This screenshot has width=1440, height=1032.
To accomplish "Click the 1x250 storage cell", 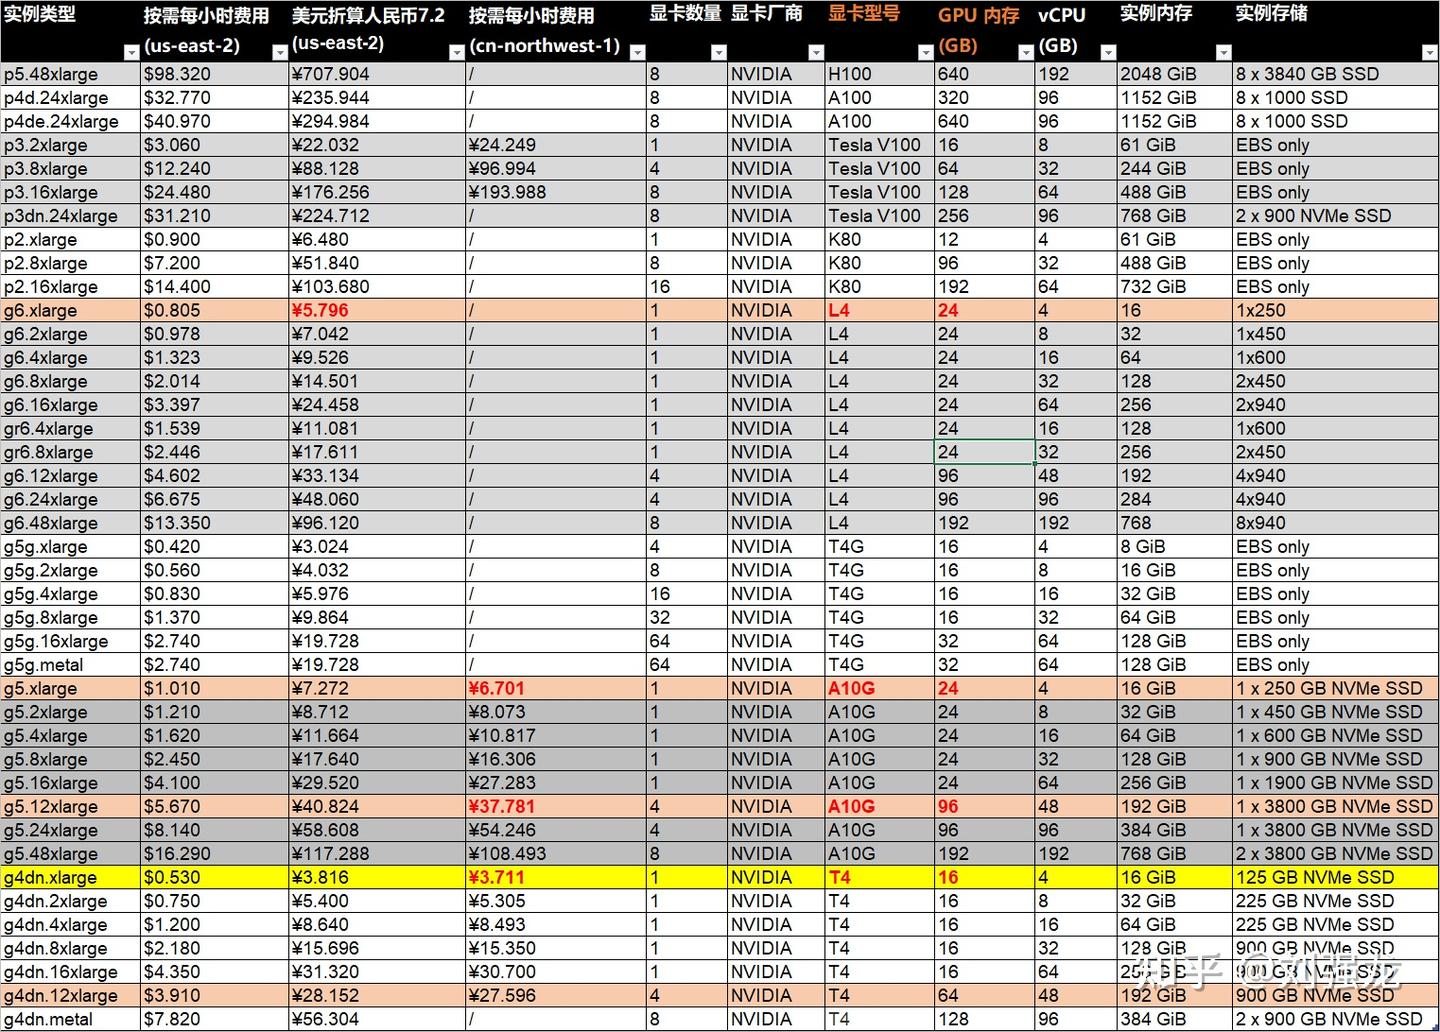I will 1336,311.
